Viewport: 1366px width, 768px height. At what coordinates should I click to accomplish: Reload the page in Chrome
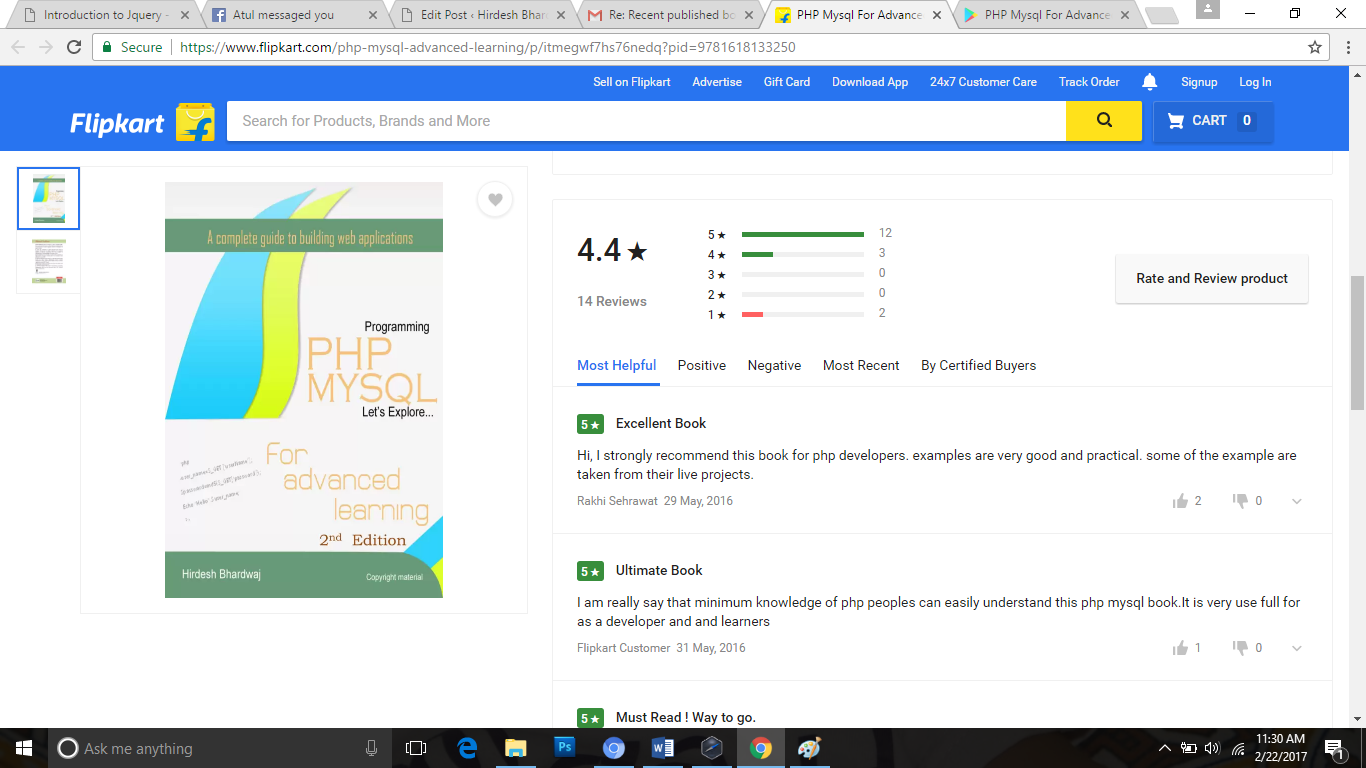point(73,47)
